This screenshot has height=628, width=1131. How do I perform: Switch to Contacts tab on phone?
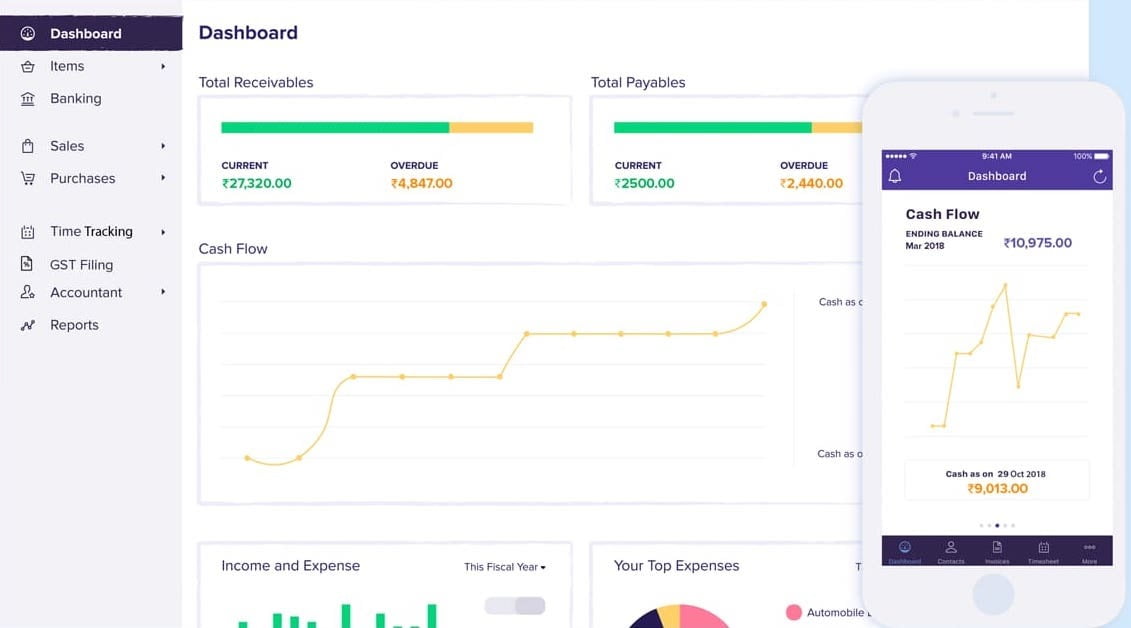(951, 552)
